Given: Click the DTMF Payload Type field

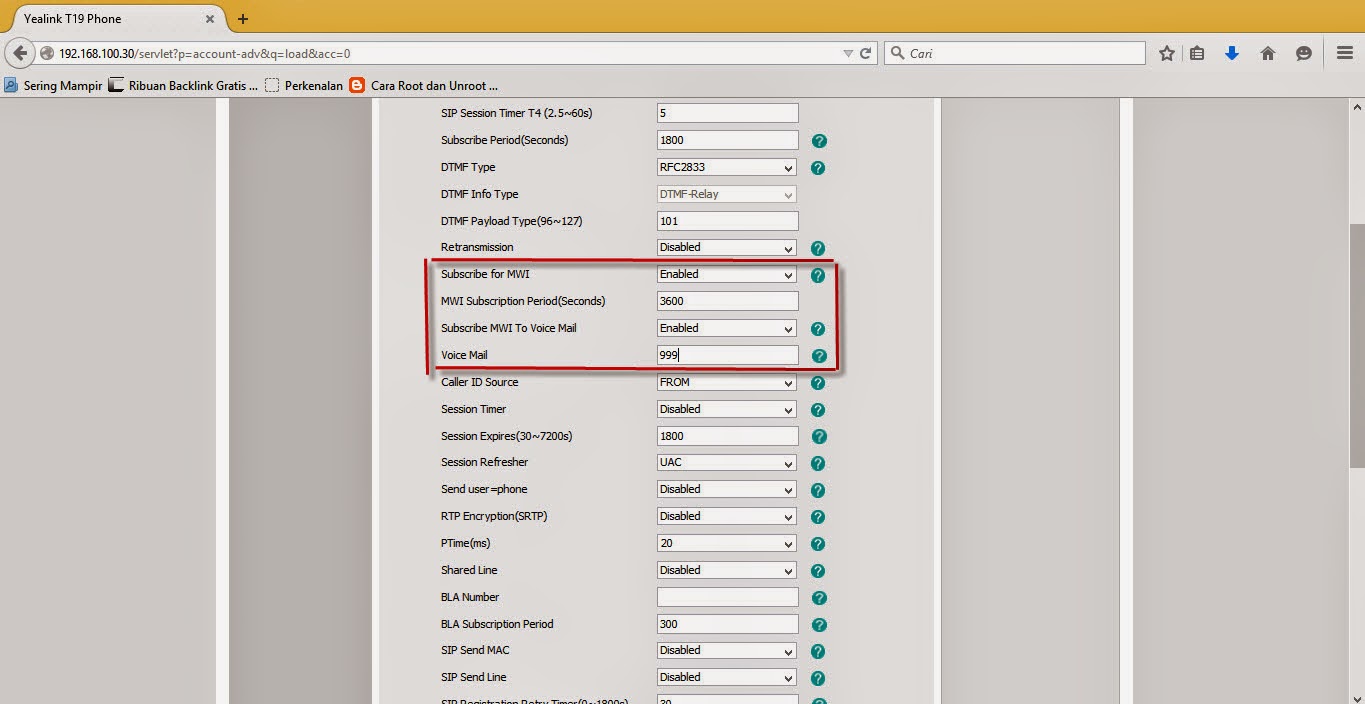Looking at the screenshot, I should point(728,221).
